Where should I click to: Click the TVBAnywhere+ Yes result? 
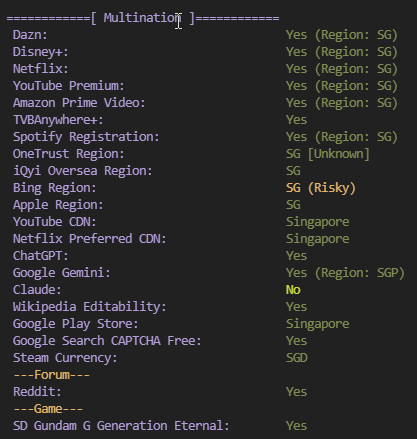(x=296, y=120)
